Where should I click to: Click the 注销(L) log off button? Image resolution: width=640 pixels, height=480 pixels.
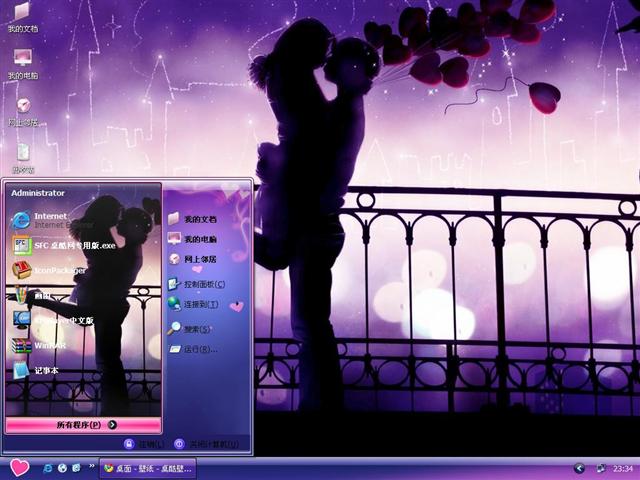click(x=144, y=444)
